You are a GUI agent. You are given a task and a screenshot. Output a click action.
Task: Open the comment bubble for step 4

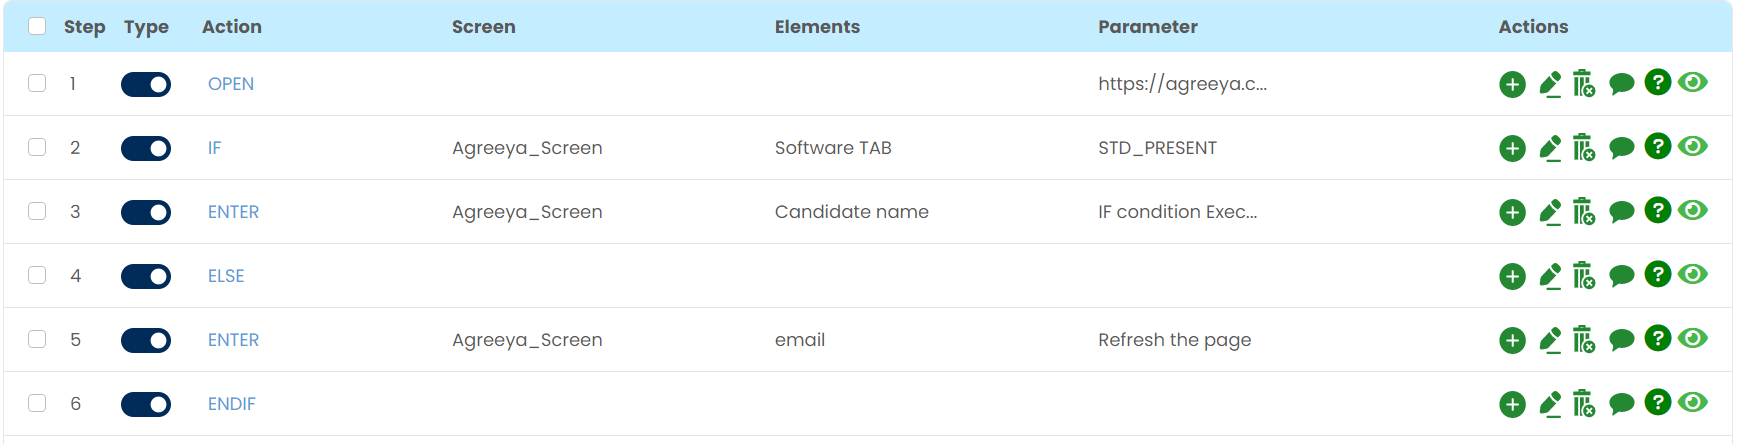1621,276
